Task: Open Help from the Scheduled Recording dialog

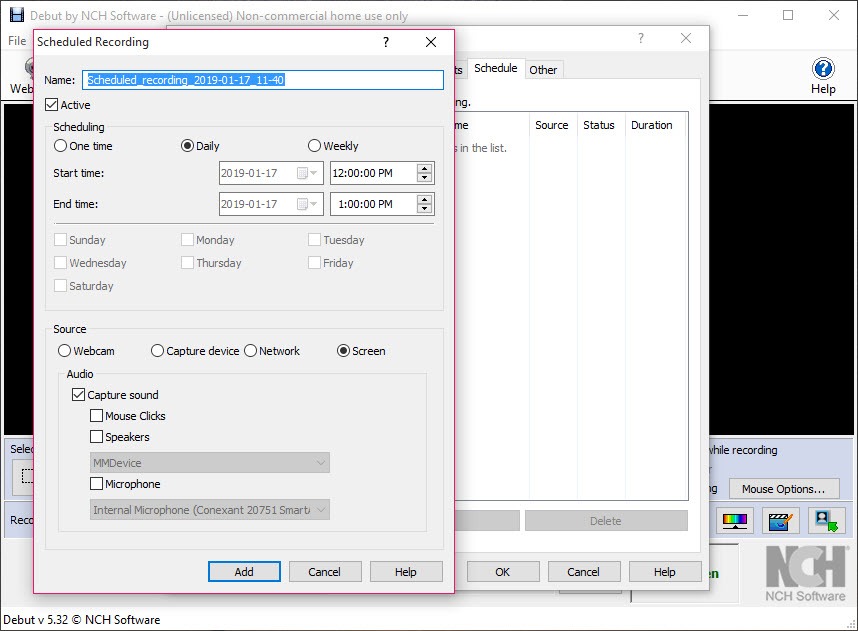Action: pyautogui.click(x=405, y=572)
